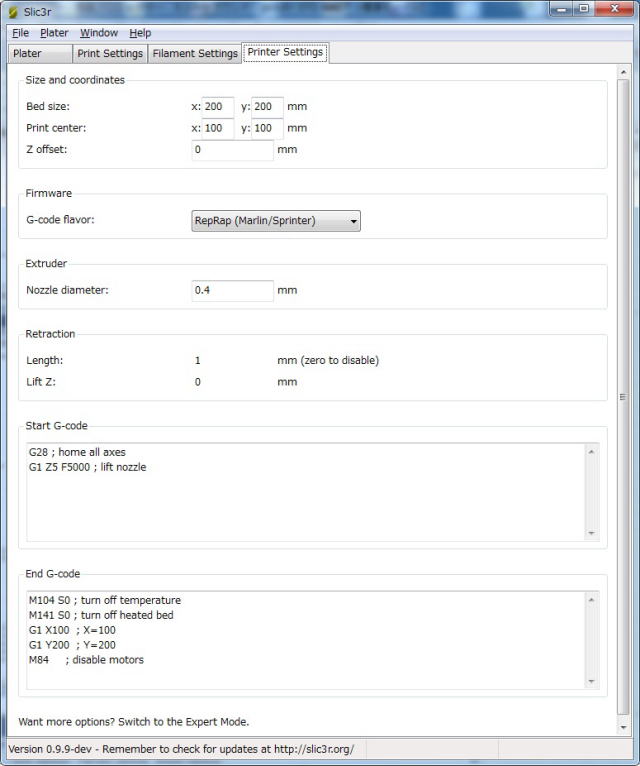
Task: Click the 'M84 ; disable motors' line
Action: point(86,660)
